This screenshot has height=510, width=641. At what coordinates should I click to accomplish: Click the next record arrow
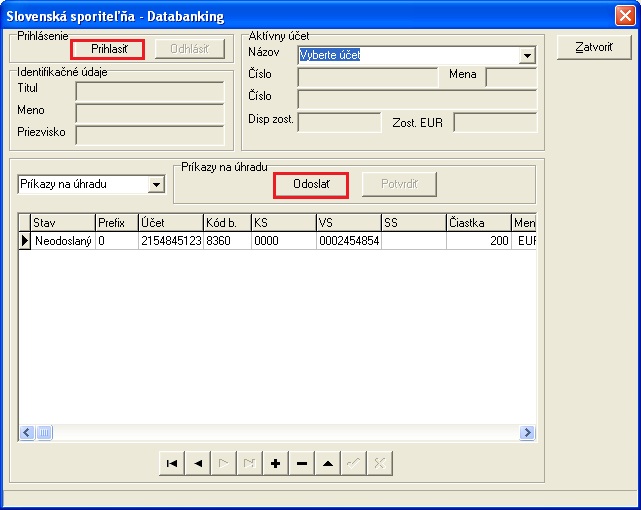[224, 463]
